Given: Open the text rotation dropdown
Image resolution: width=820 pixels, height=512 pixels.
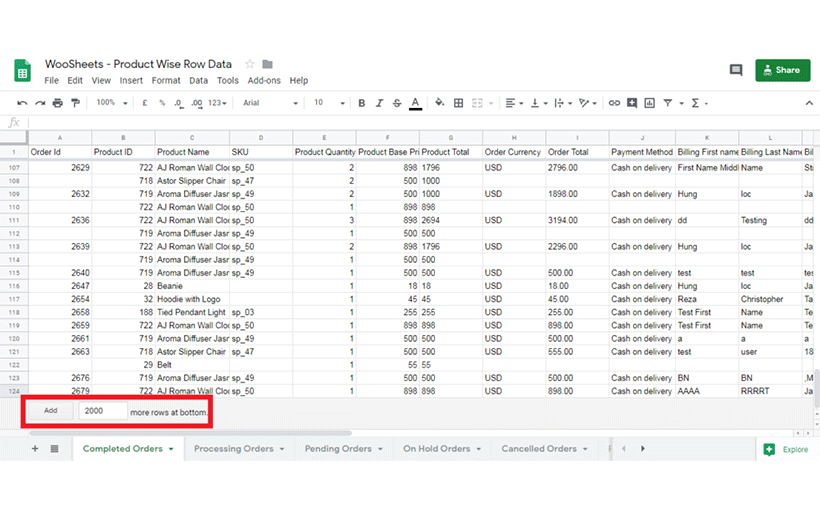Looking at the screenshot, I should click(x=587, y=103).
